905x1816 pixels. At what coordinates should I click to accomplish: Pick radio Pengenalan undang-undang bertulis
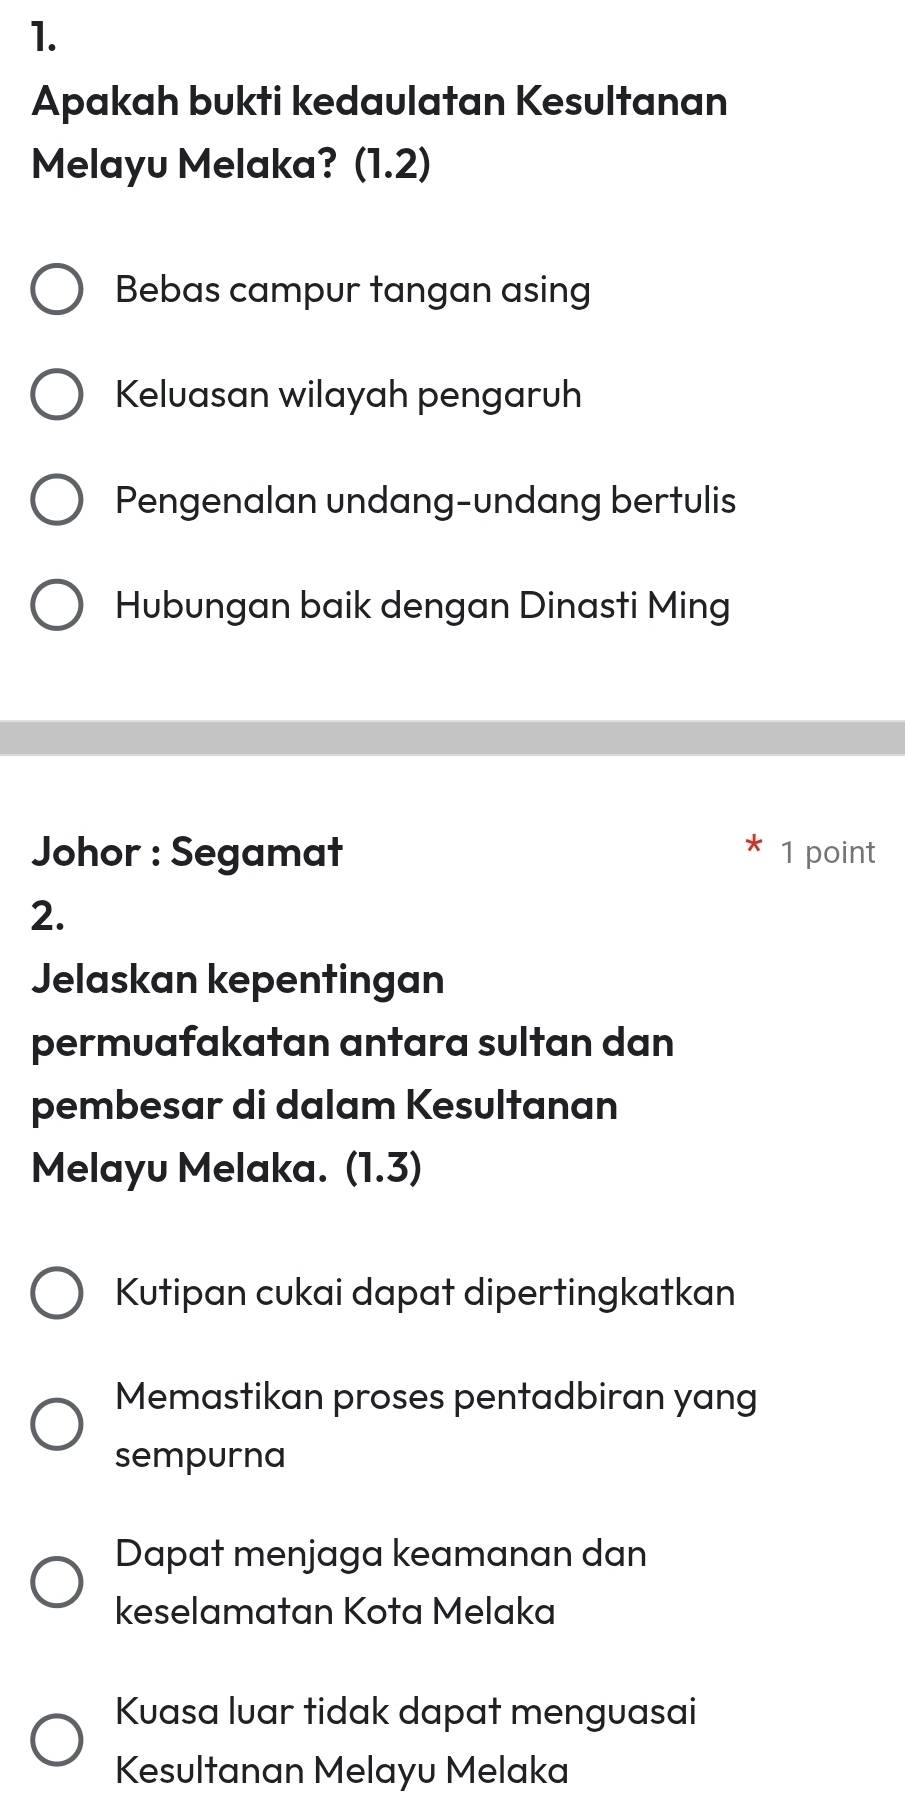[x=57, y=500]
